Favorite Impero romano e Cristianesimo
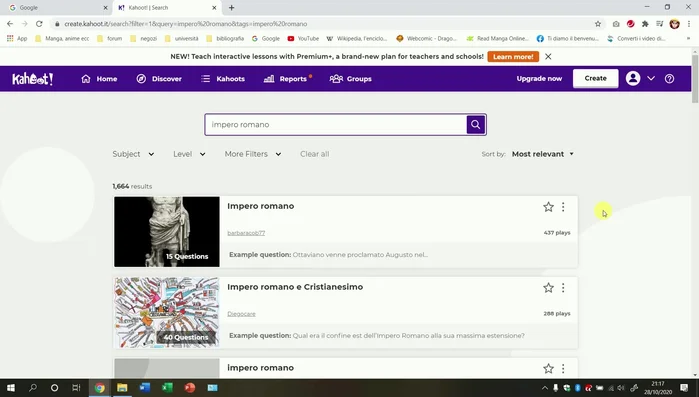699x397 pixels. 548,288
